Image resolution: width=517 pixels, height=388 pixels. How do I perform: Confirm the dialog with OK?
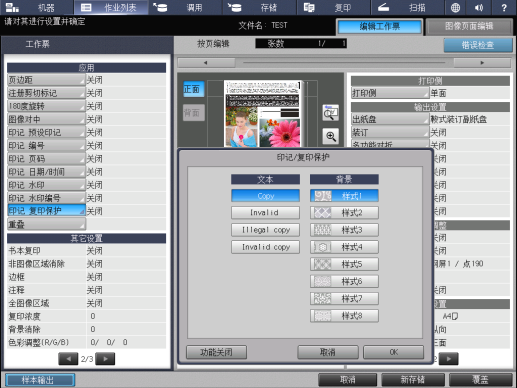click(394, 352)
